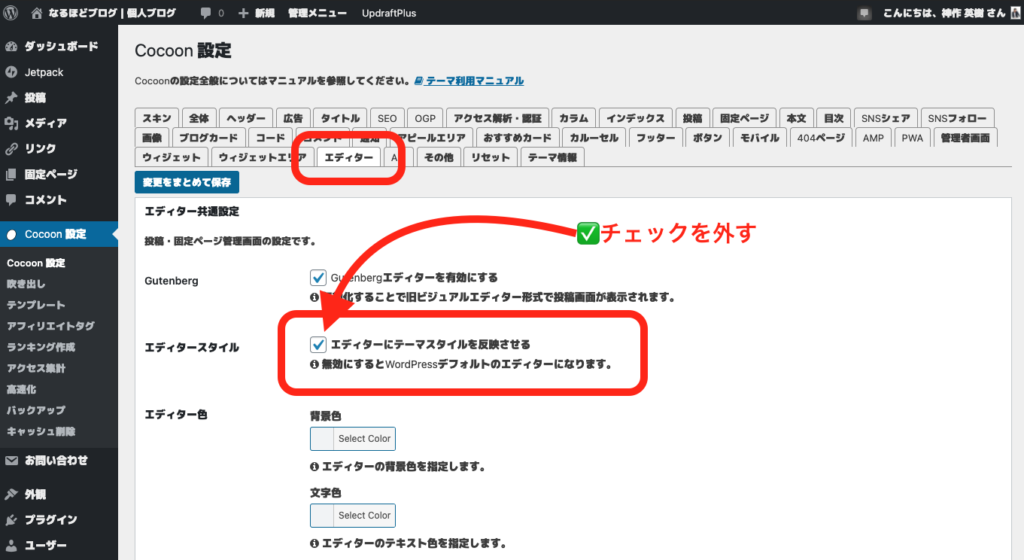Click 文字色 Select Color swatch button
This screenshot has height=560, width=1024.
(x=353, y=516)
